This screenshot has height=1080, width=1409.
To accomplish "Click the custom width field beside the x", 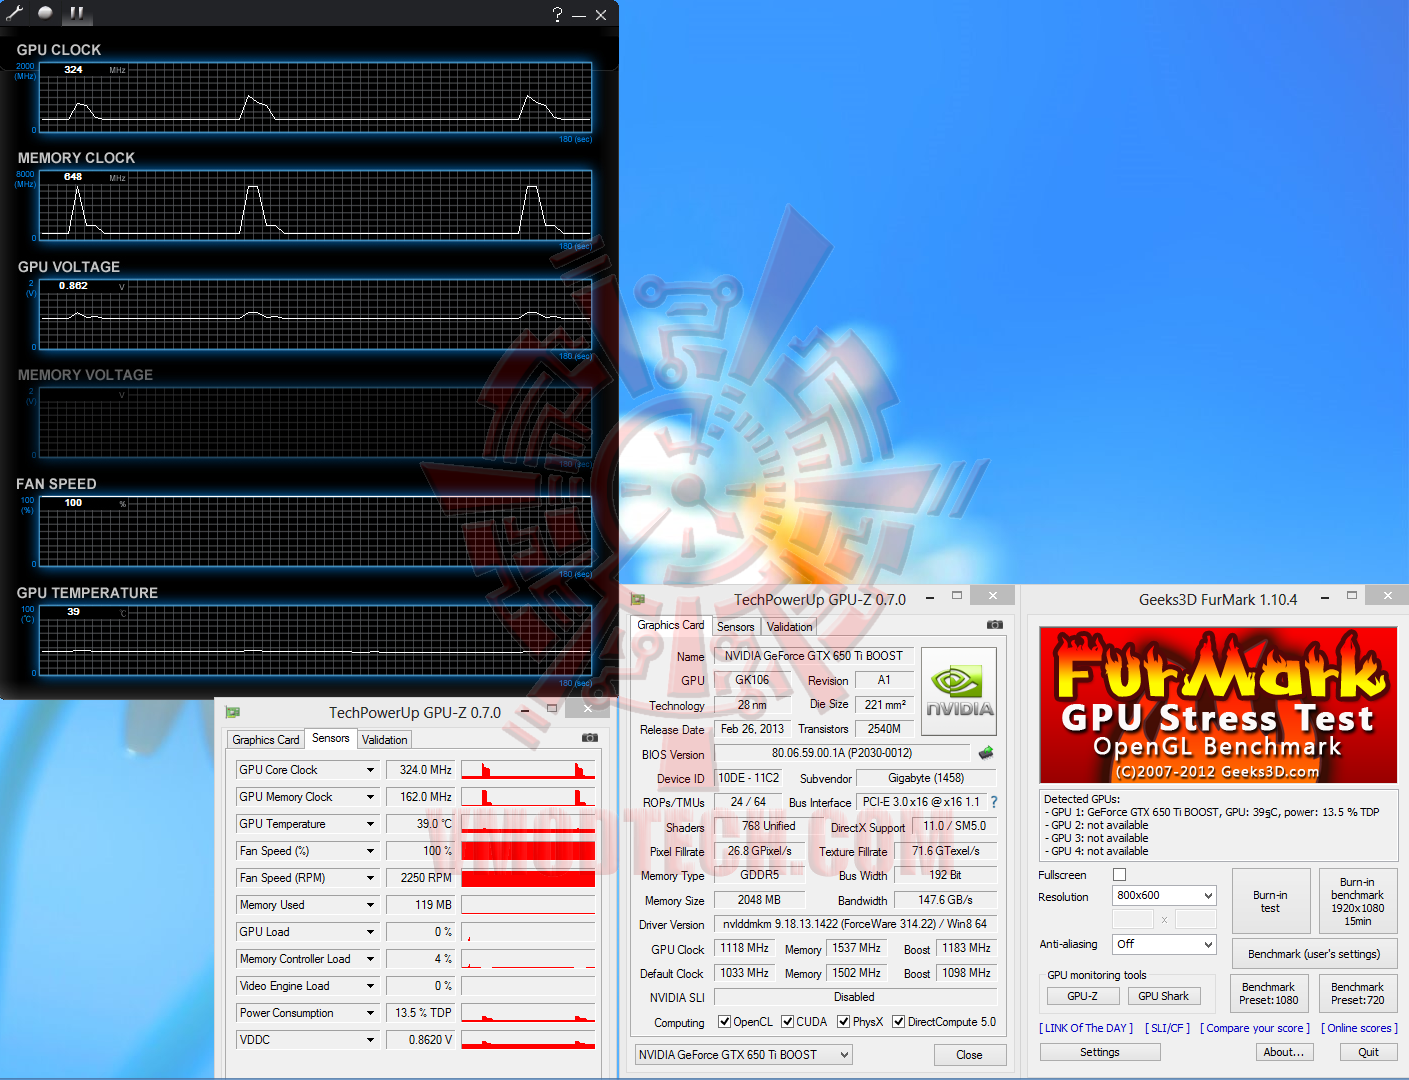I will click(1133, 919).
